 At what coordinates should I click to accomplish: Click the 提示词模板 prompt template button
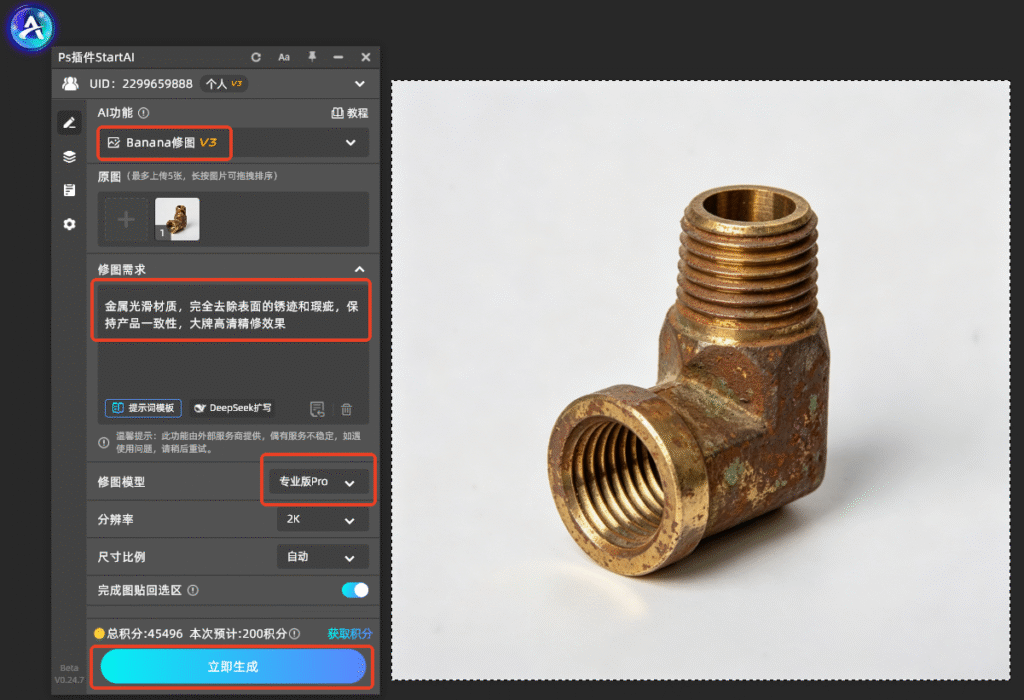point(143,408)
